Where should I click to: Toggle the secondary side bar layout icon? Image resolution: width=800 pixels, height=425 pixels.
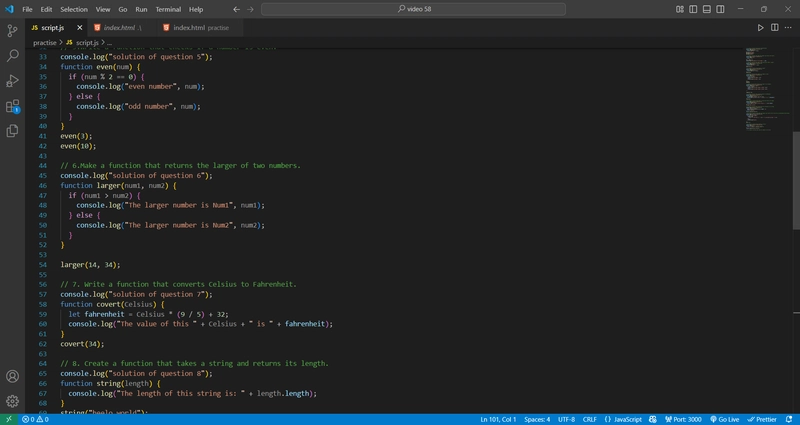click(720, 9)
